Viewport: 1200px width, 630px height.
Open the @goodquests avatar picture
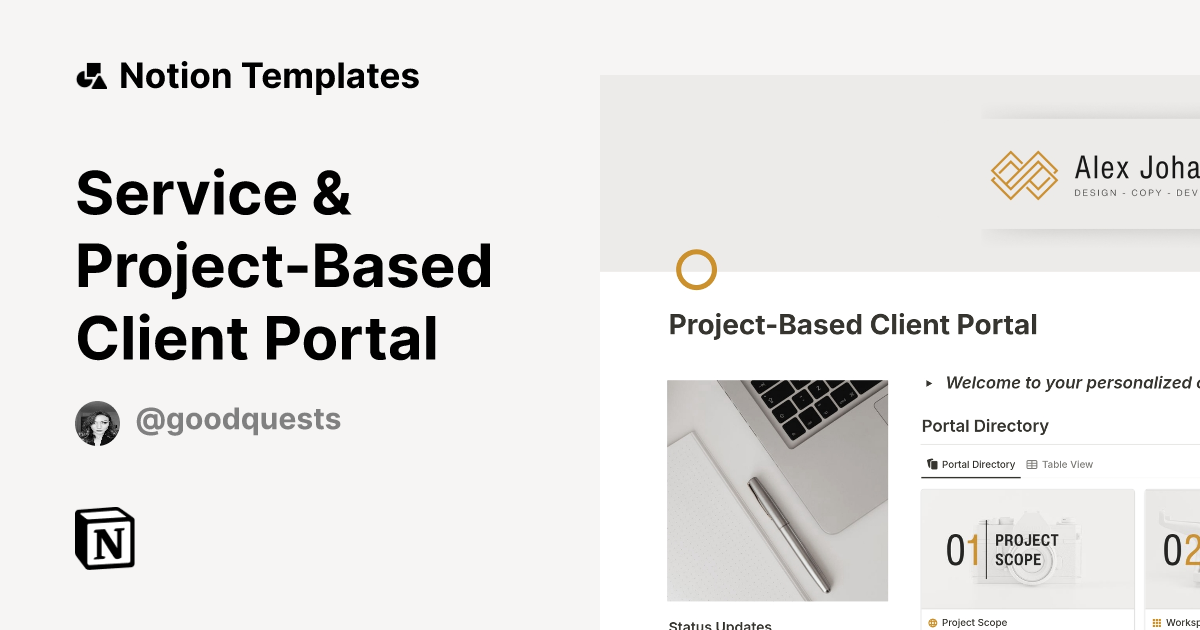point(97,422)
